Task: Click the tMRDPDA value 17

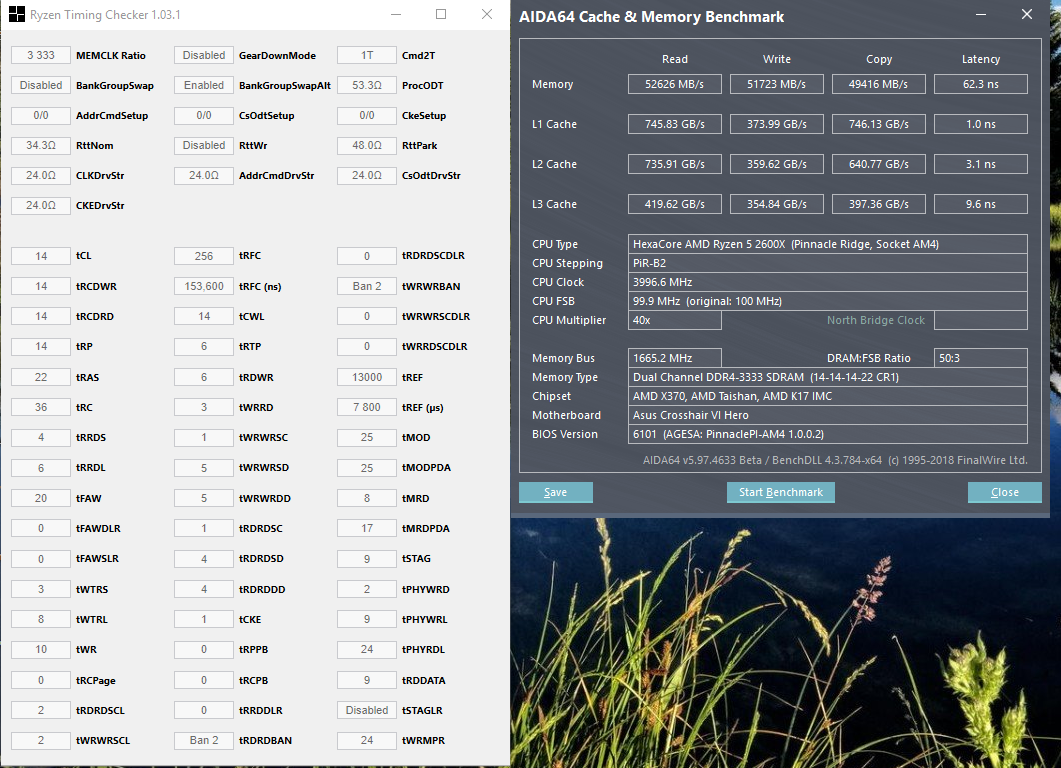Action: (x=367, y=528)
